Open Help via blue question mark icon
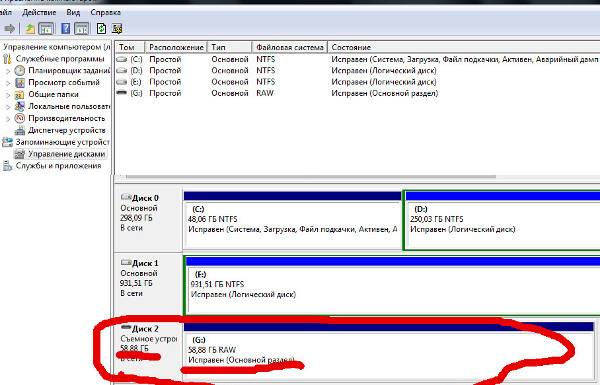The image size is (600, 385). point(65,28)
